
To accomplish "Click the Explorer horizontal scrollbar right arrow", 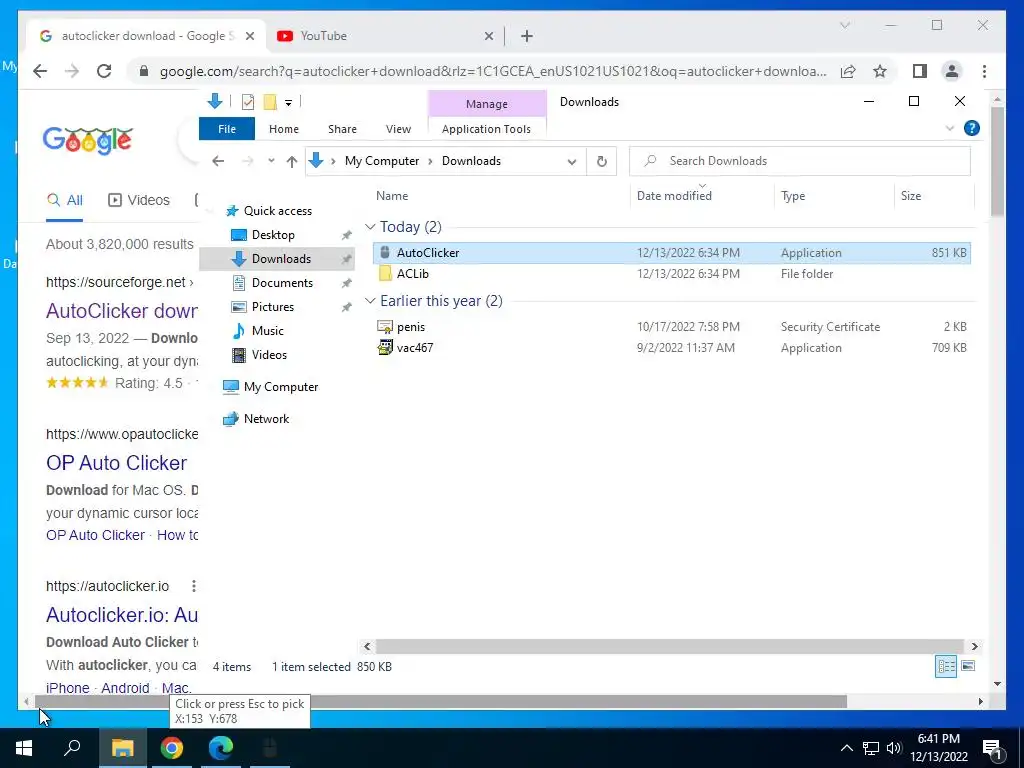I will pos(974,647).
